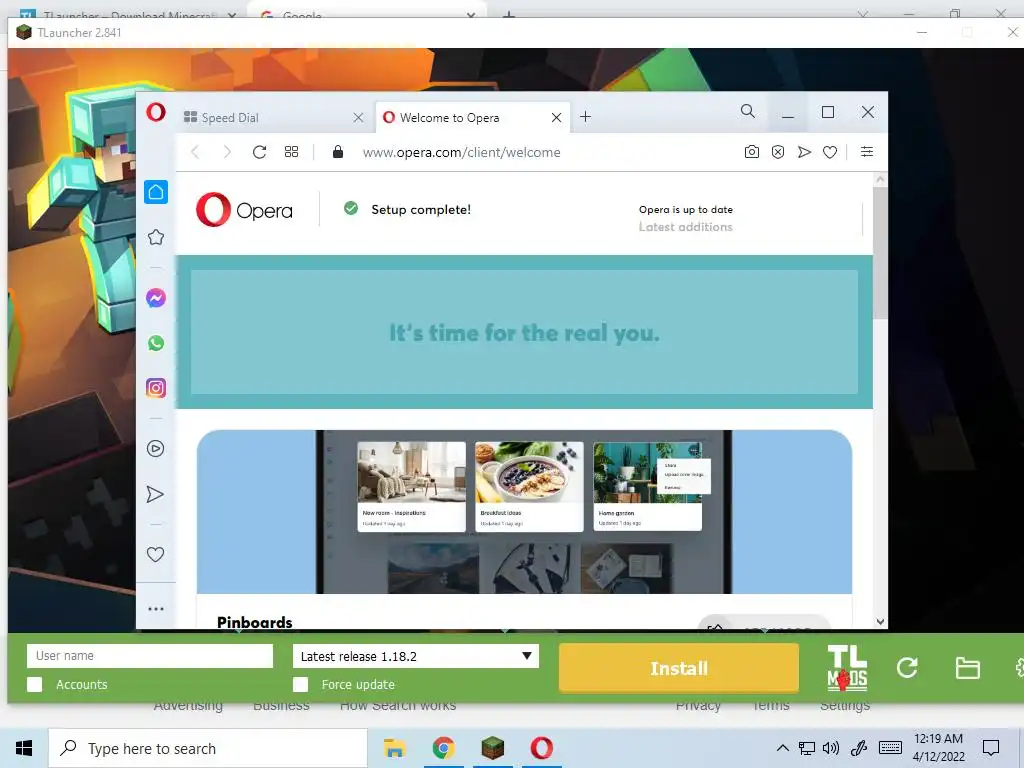Open WhatsApp in Opera sidebar
Screen dimensions: 1024x768
(x=155, y=343)
